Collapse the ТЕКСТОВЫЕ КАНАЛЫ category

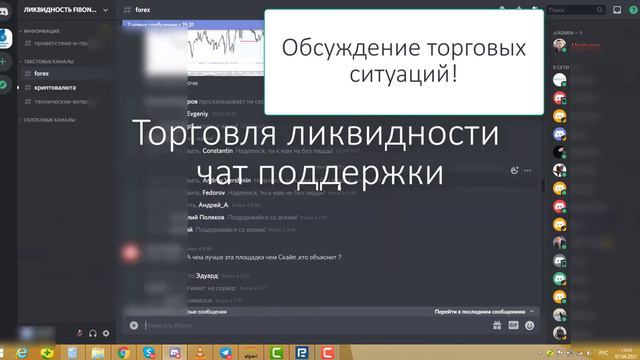(x=48, y=62)
